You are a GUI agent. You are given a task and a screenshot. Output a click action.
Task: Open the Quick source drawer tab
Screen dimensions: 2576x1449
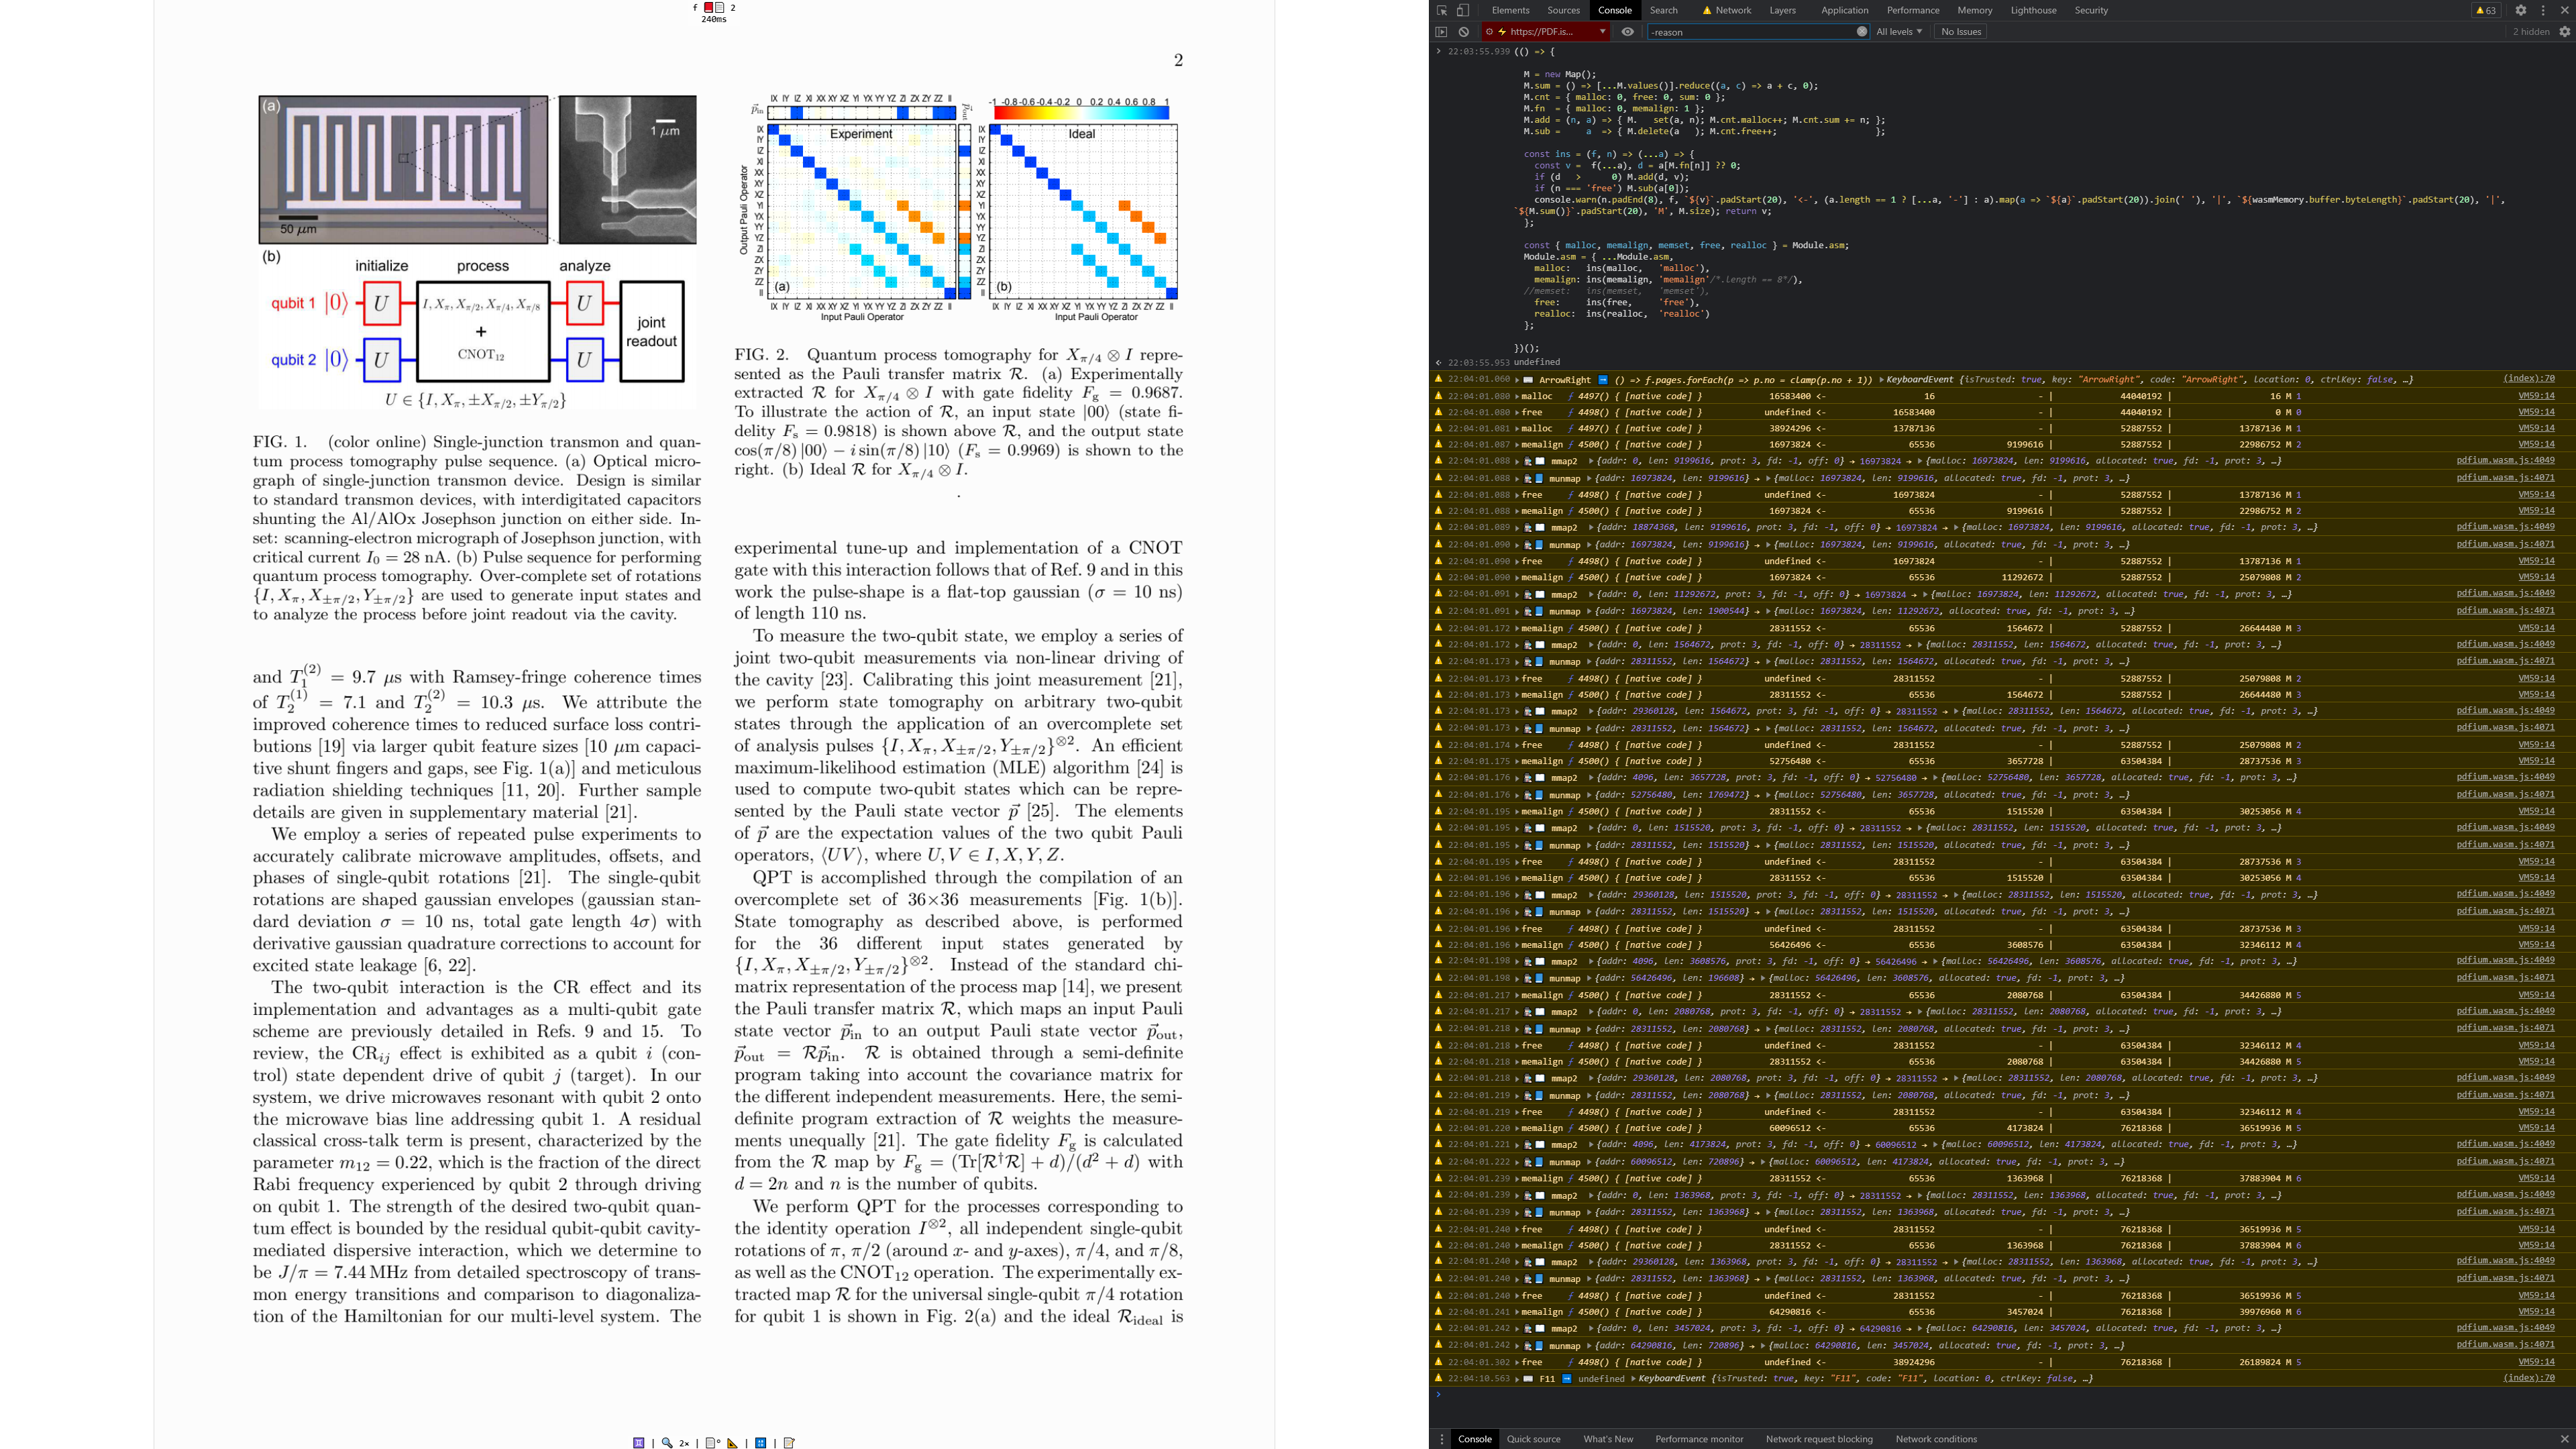pos(1533,1439)
